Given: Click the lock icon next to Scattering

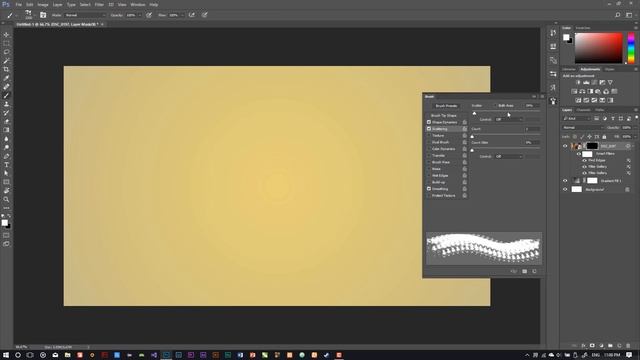Looking at the screenshot, I should (464, 129).
